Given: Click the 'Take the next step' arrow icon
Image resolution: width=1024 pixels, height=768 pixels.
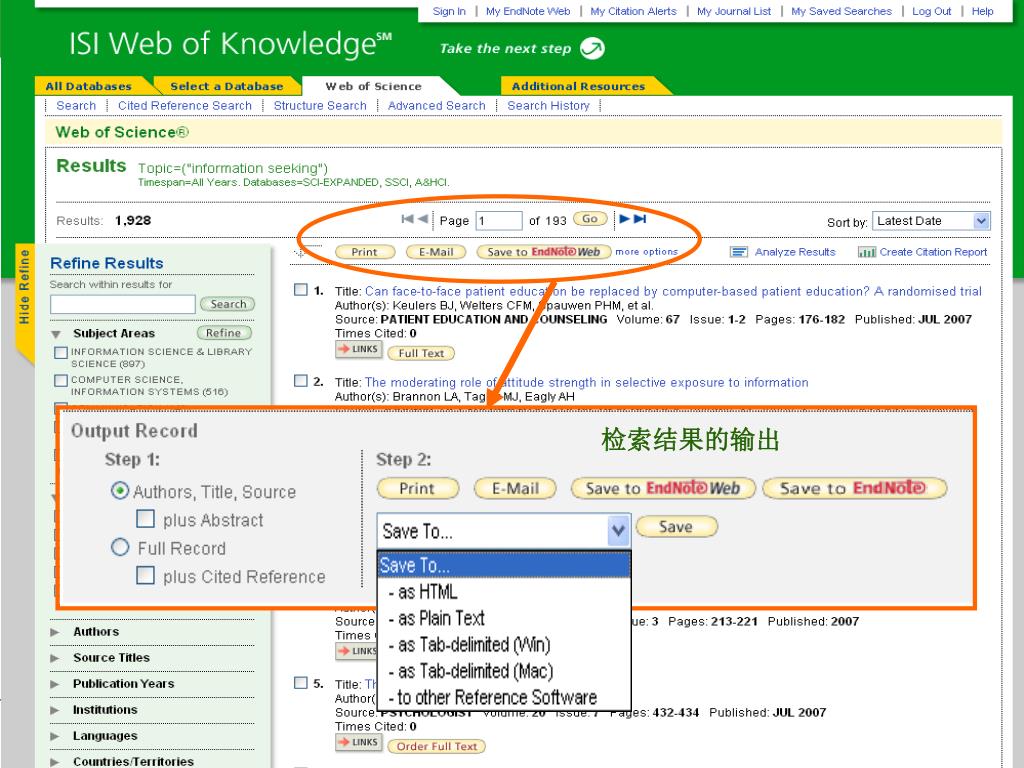Looking at the screenshot, I should 592,48.
